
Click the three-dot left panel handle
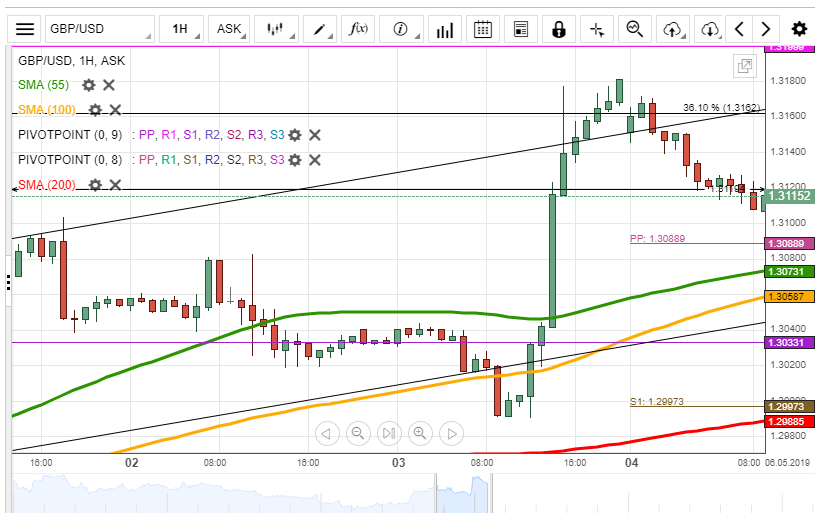tap(8, 283)
